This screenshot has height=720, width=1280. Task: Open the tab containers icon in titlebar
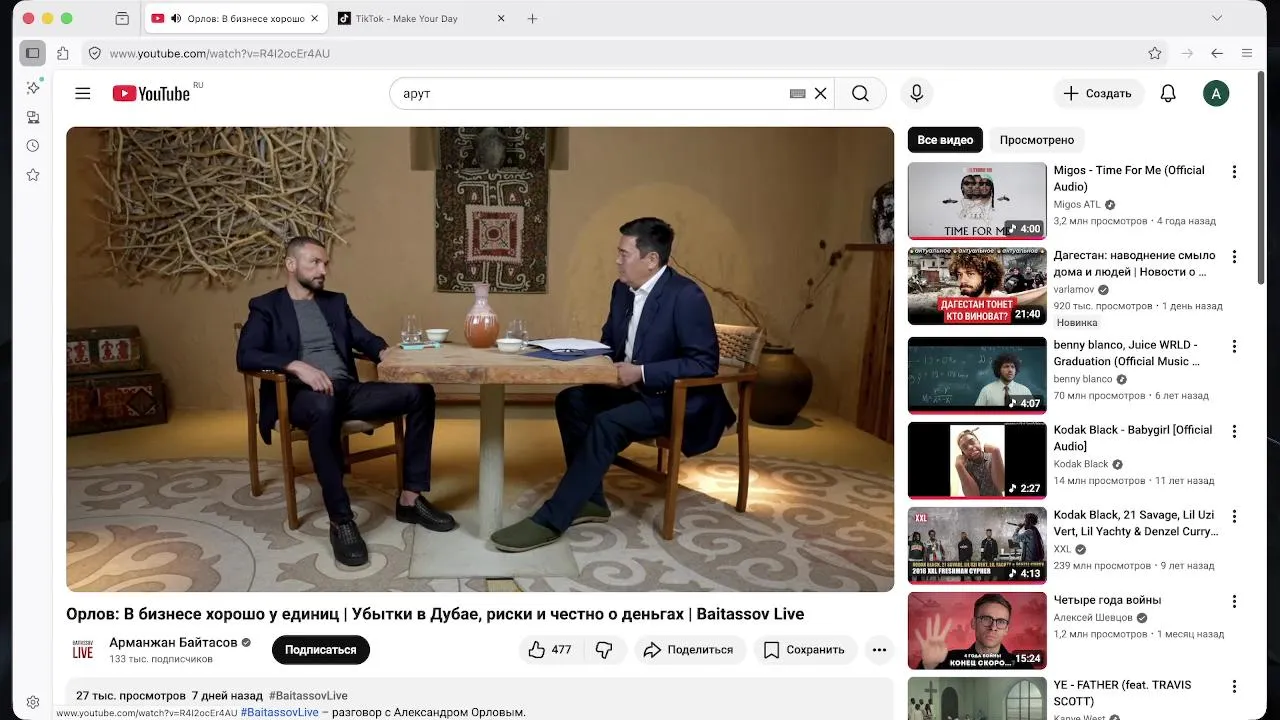point(122,18)
